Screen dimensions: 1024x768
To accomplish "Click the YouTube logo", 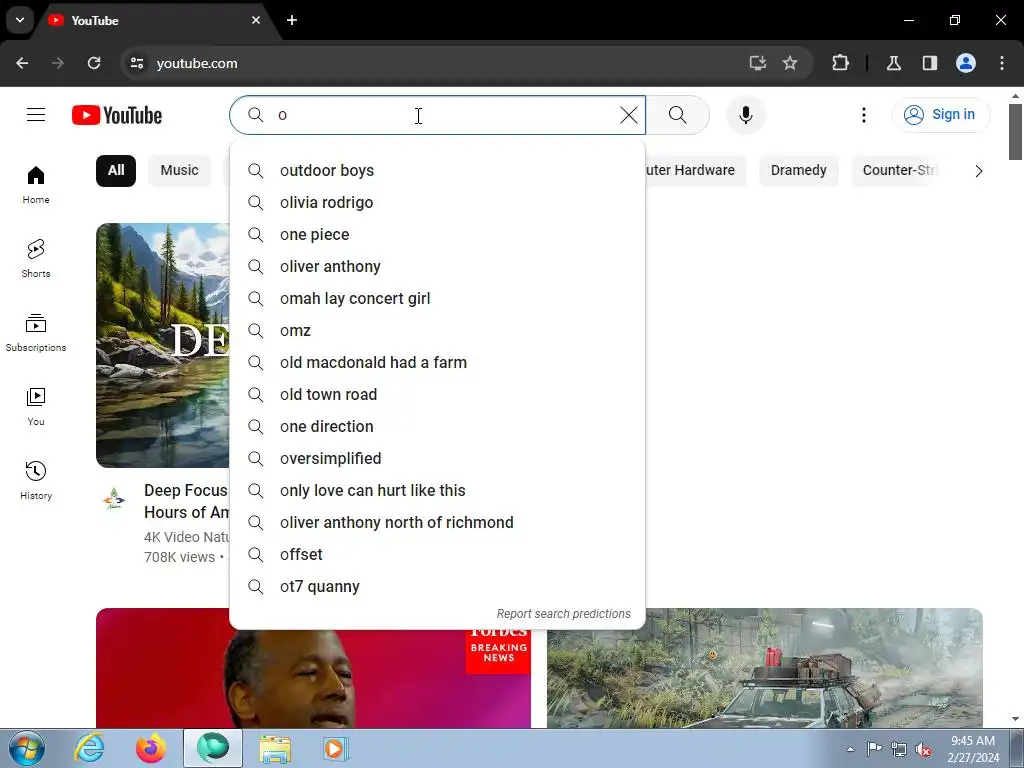I will (x=117, y=115).
